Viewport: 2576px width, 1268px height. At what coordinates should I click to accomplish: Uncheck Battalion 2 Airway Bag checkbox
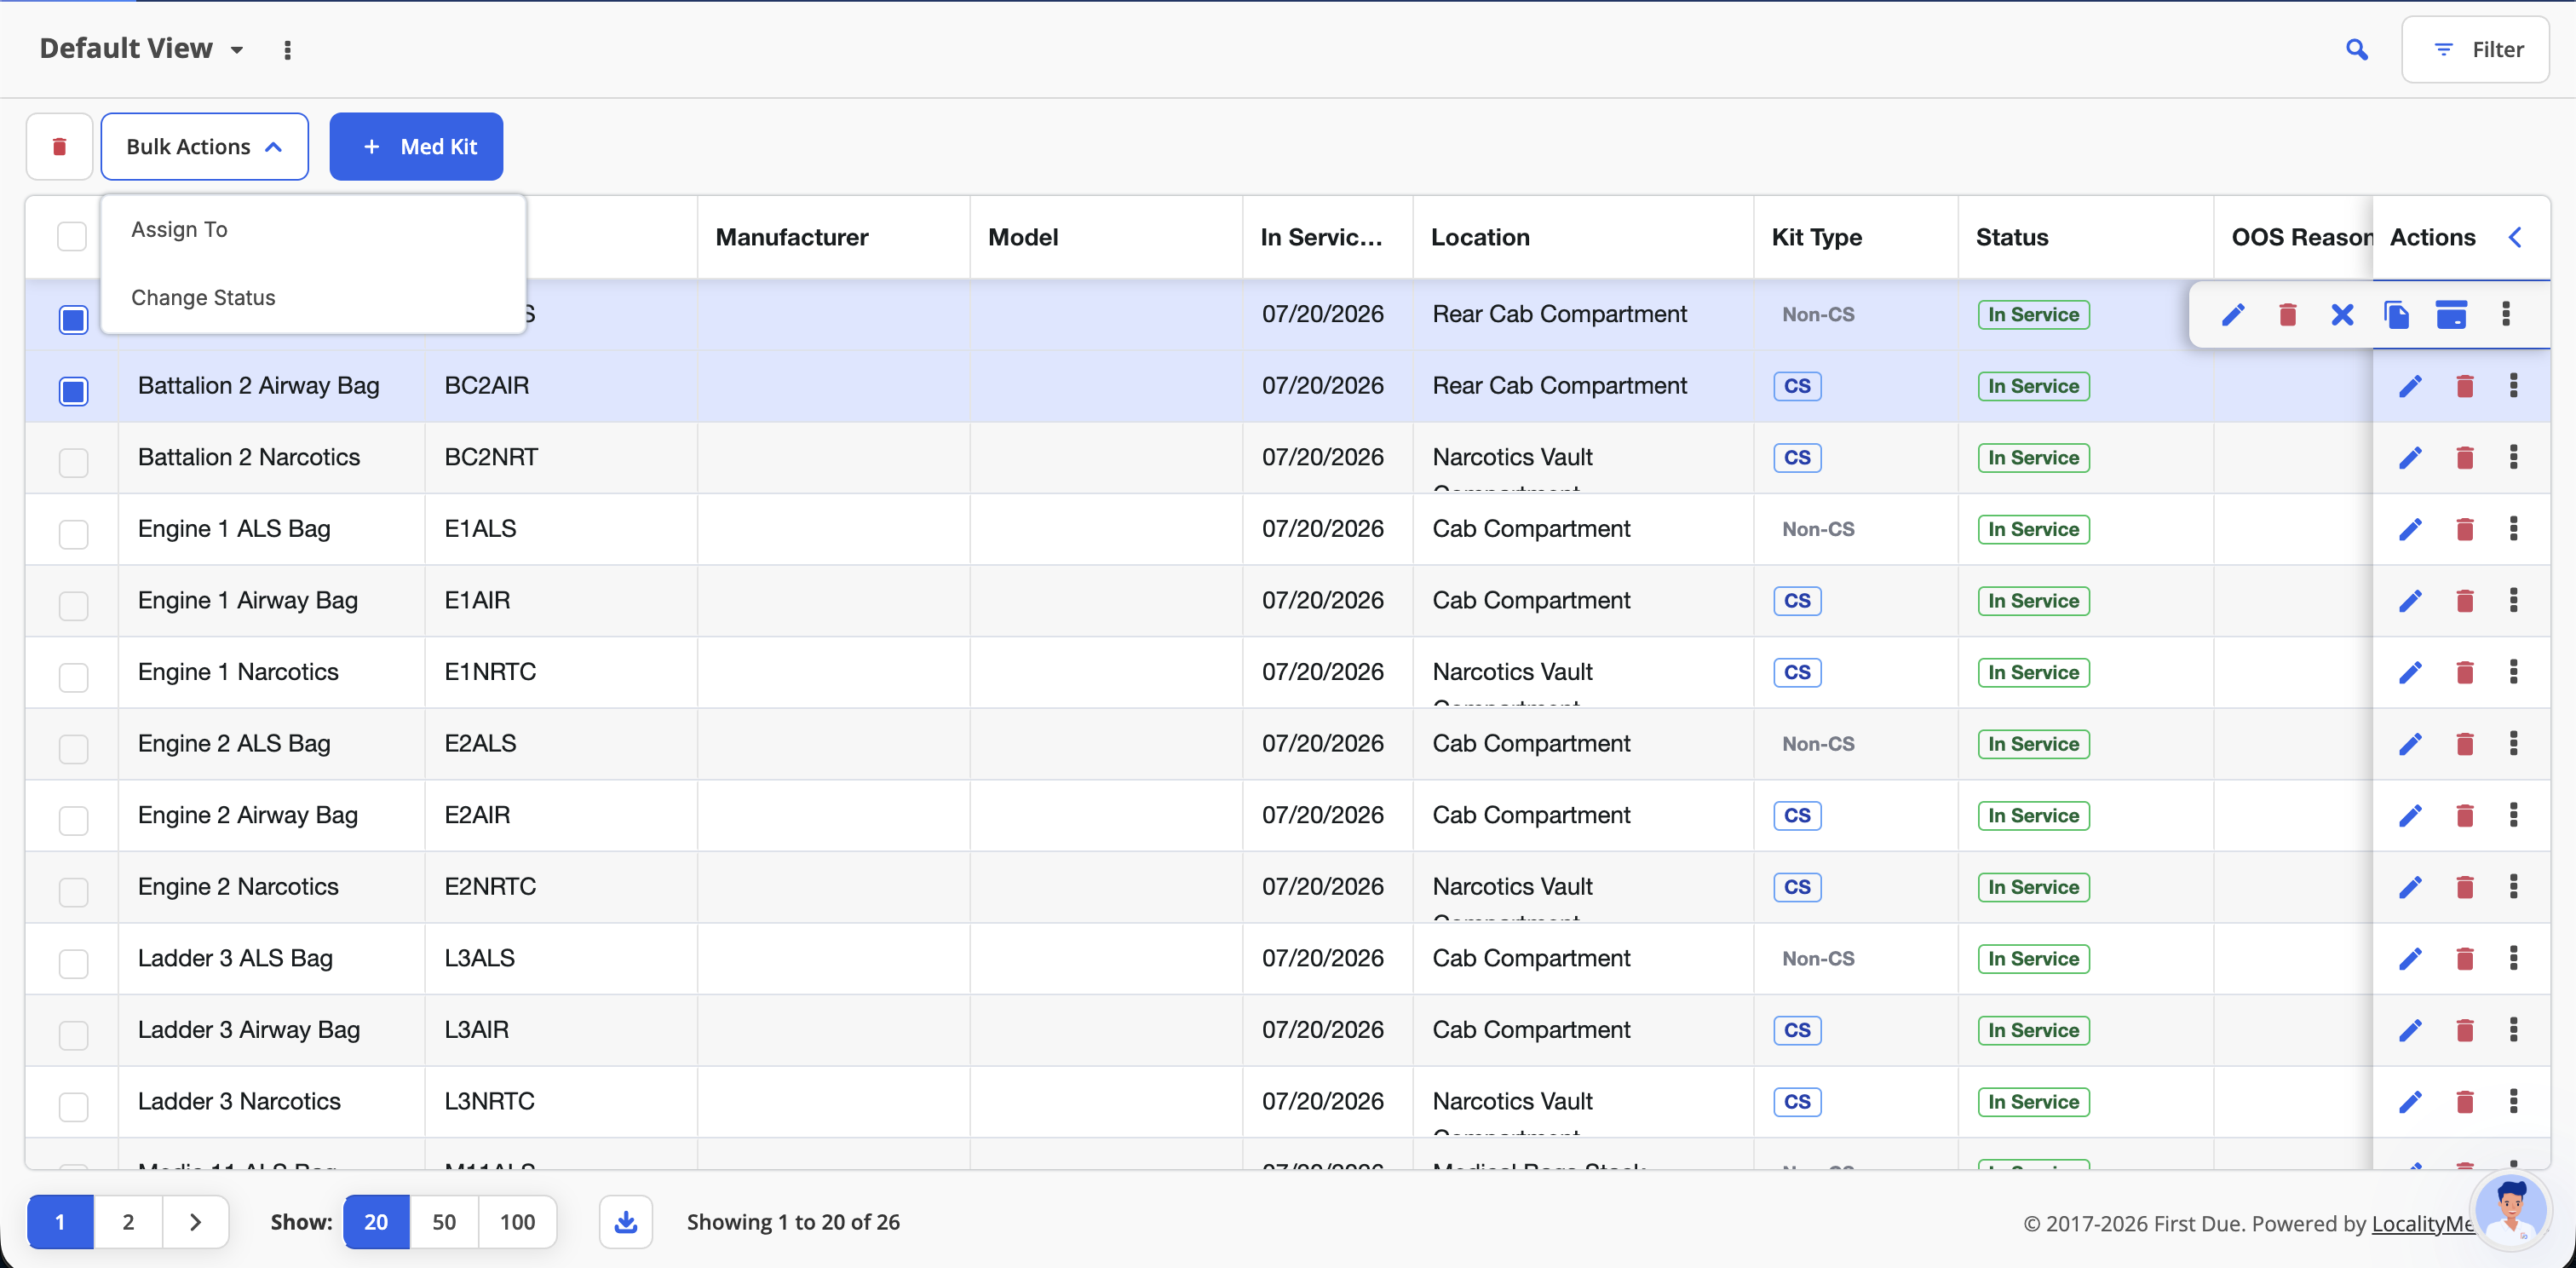pos(73,391)
